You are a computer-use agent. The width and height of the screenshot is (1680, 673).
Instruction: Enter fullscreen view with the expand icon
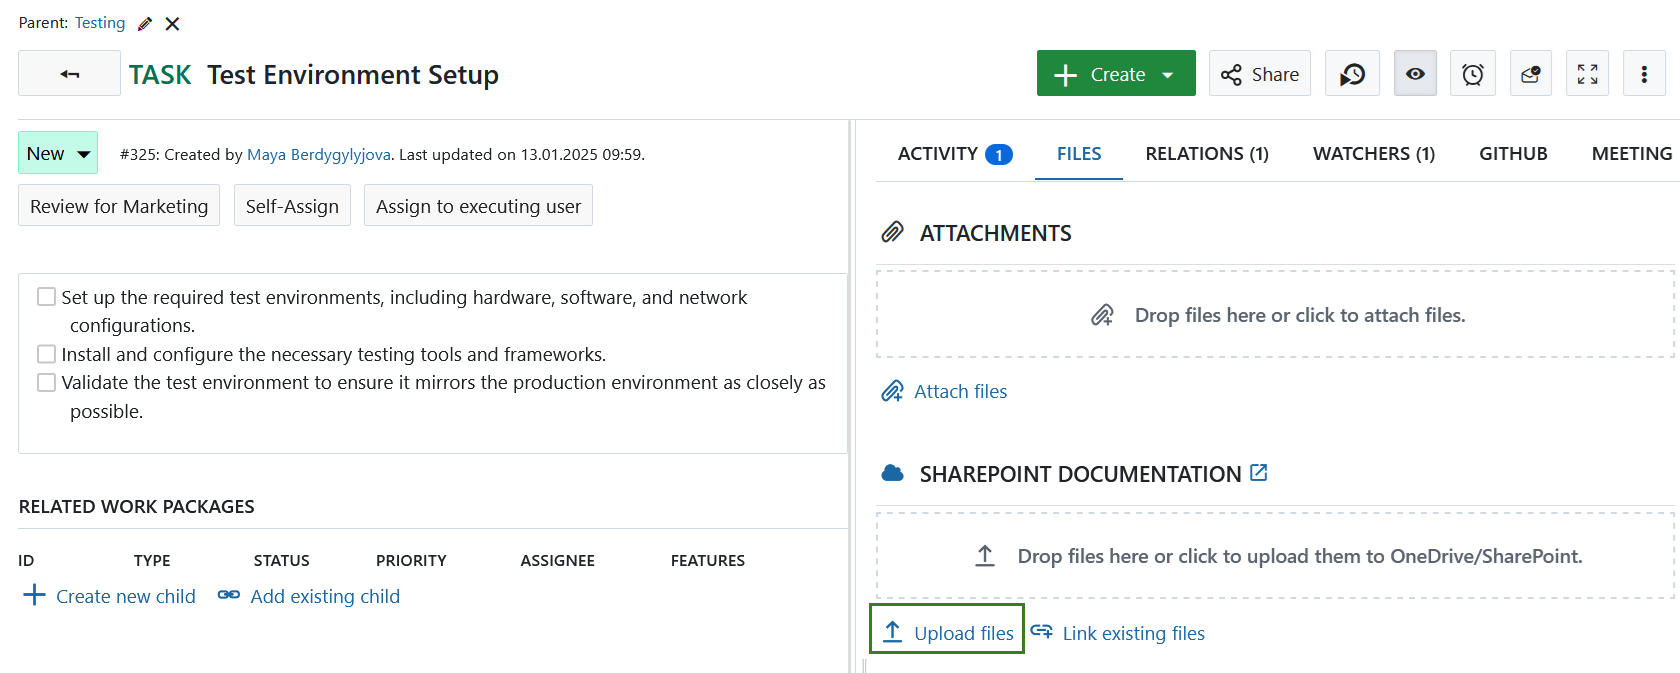click(x=1587, y=74)
